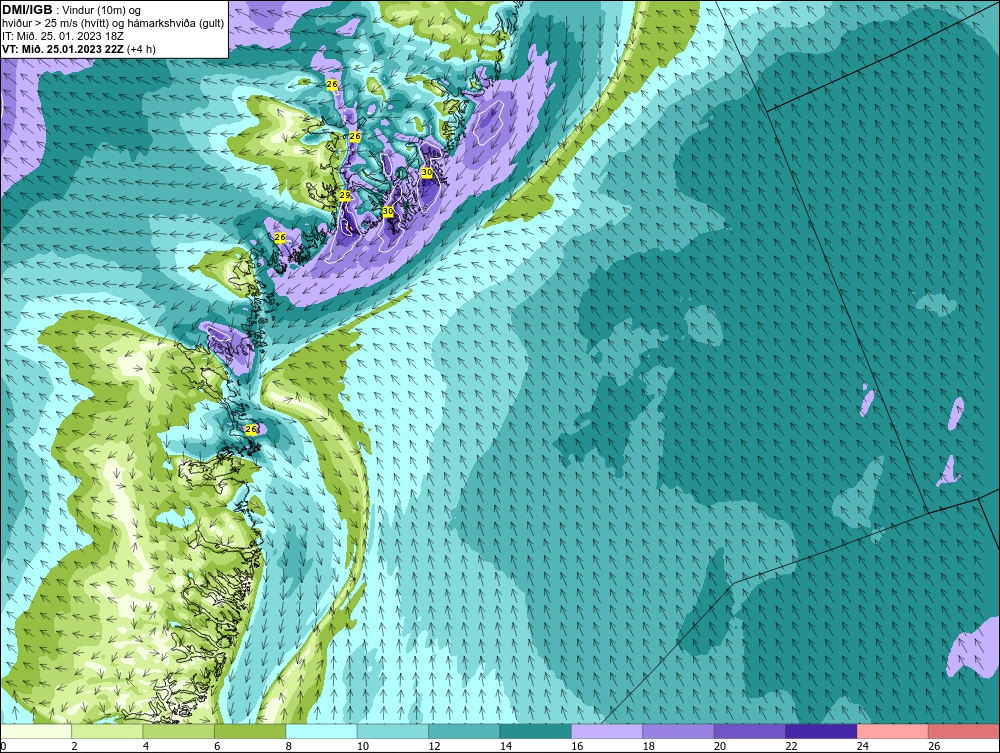This screenshot has height=753, width=1000.
Task: Select the 2–4 m/s light green legend swatch
Action: 107,731
